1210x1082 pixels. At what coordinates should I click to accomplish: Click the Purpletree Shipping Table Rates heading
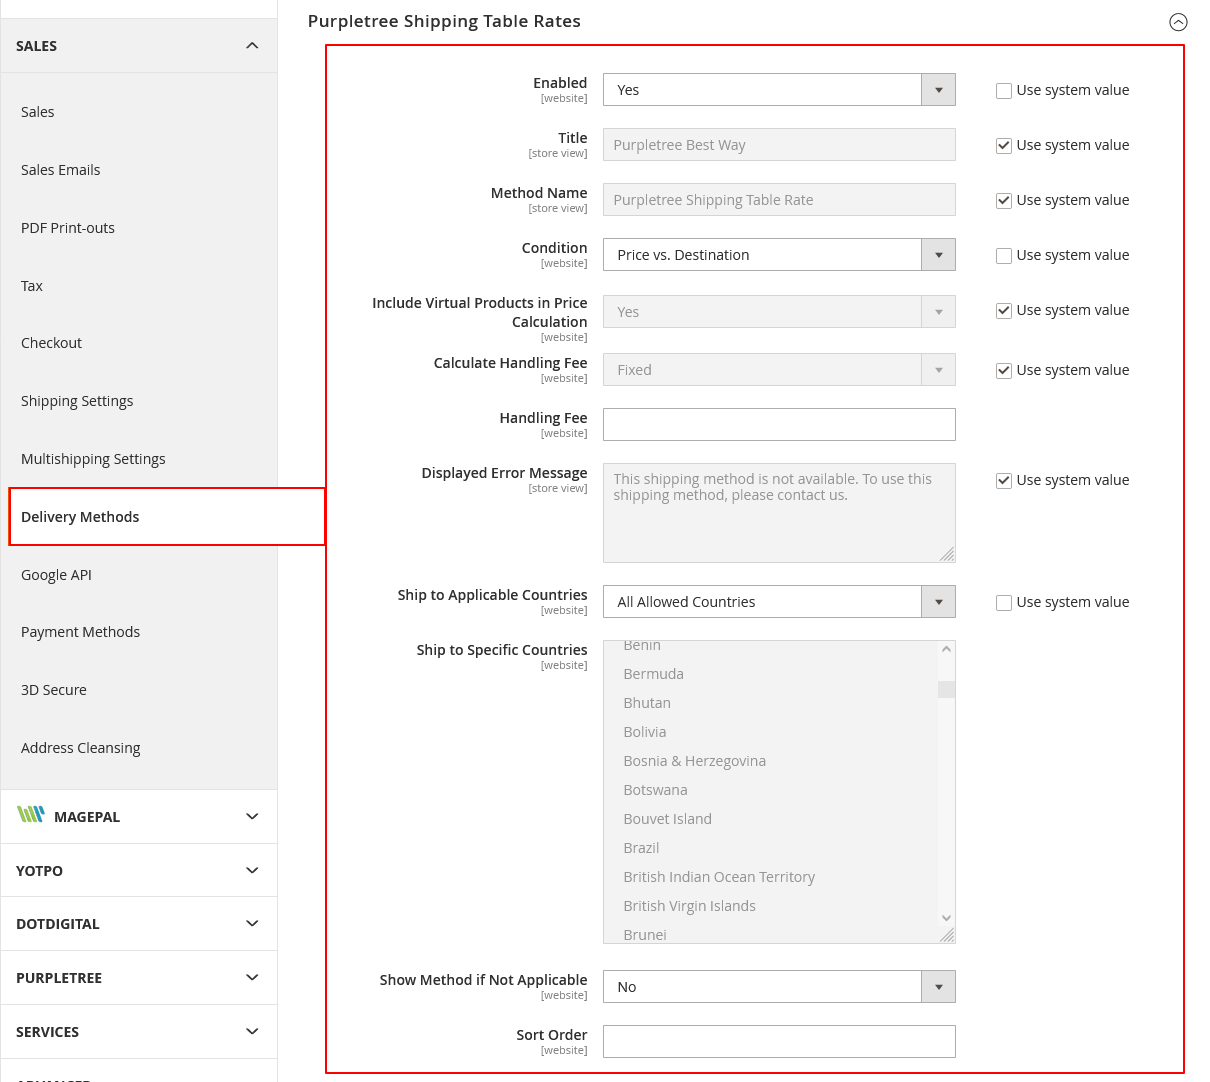(x=444, y=21)
